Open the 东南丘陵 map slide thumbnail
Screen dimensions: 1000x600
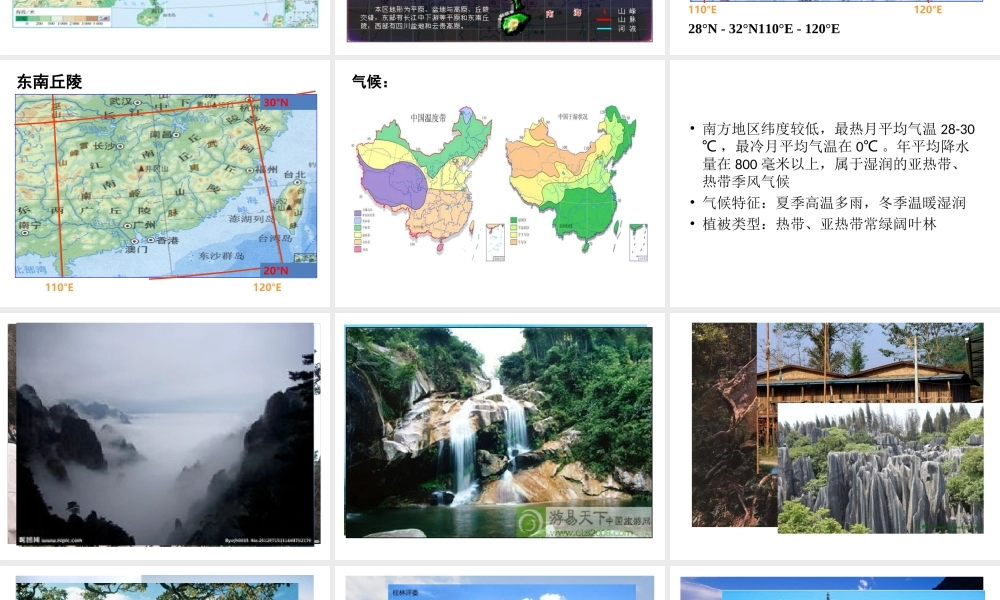tap(165, 183)
